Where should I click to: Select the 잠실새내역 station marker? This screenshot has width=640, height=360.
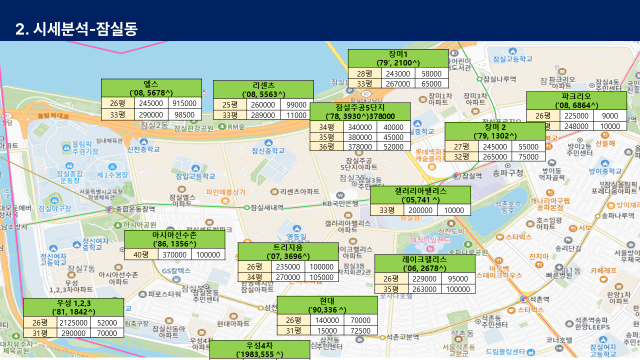pyautogui.click(x=247, y=208)
